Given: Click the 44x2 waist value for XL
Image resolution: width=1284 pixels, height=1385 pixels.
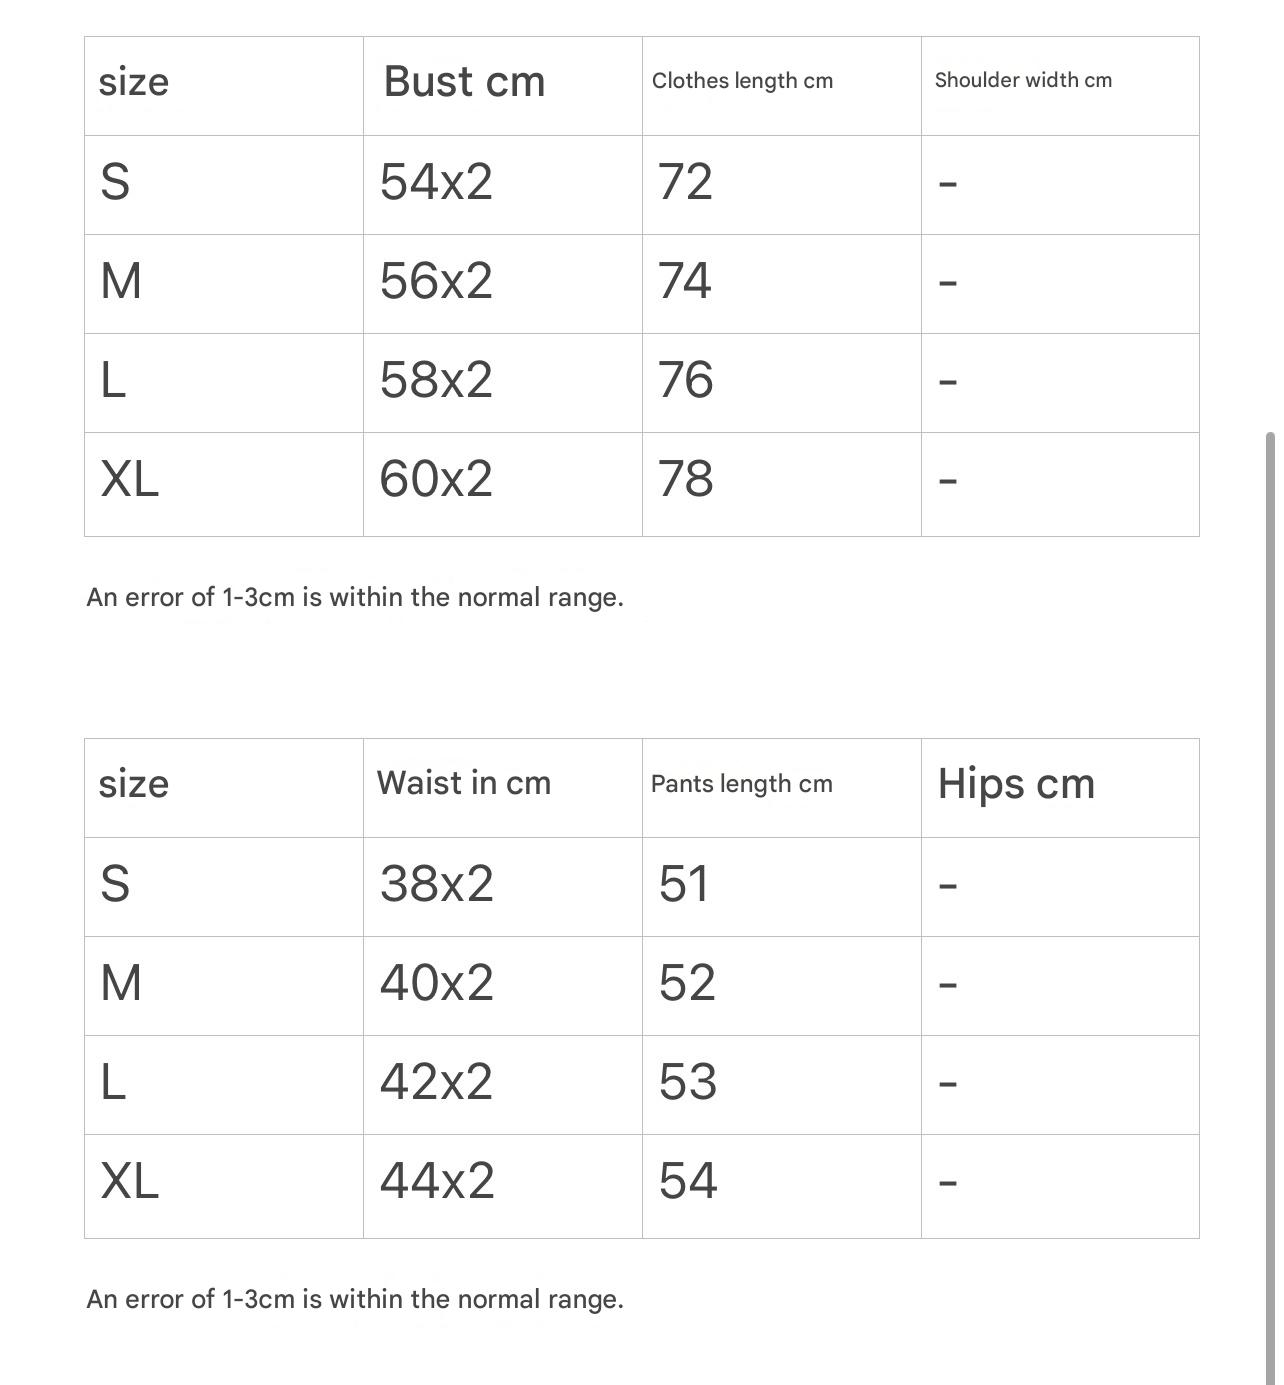Looking at the screenshot, I should [x=436, y=1181].
